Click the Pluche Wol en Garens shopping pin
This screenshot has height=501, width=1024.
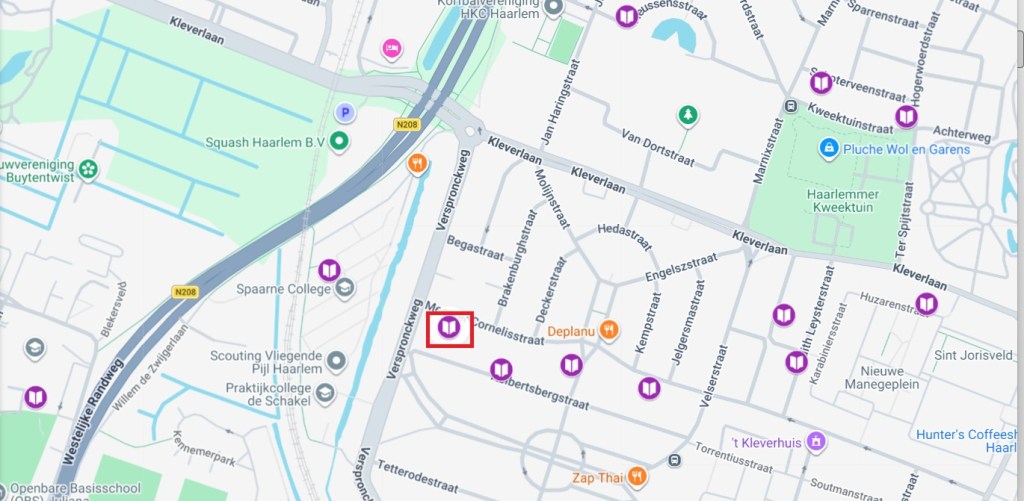(829, 148)
